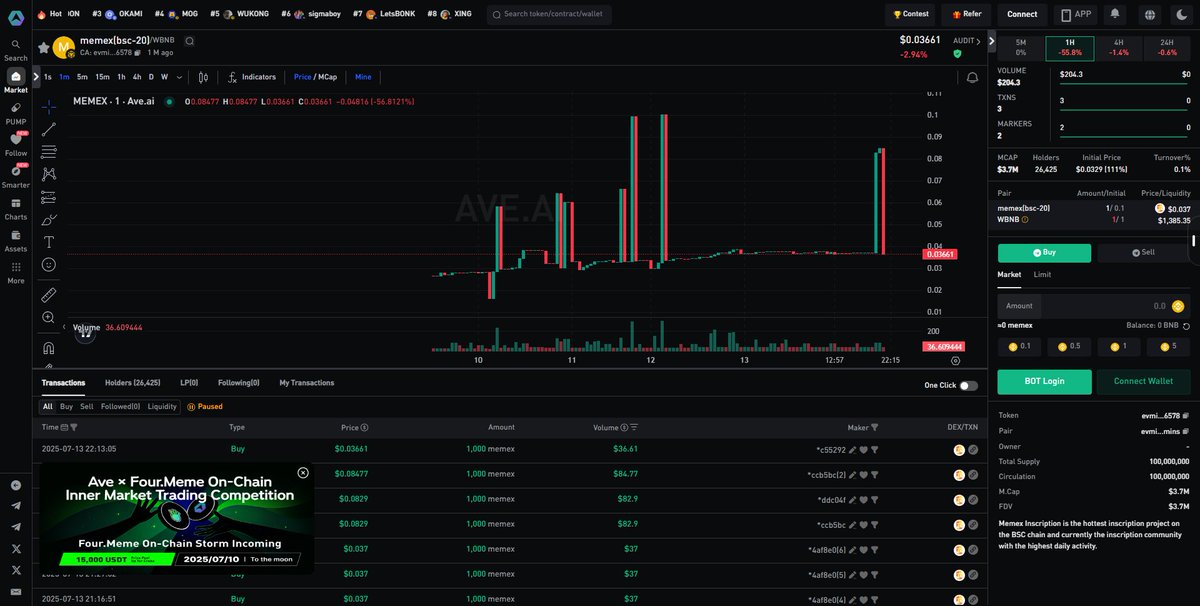Click the green Buy tab
The image size is (1200, 606).
(x=1044, y=252)
